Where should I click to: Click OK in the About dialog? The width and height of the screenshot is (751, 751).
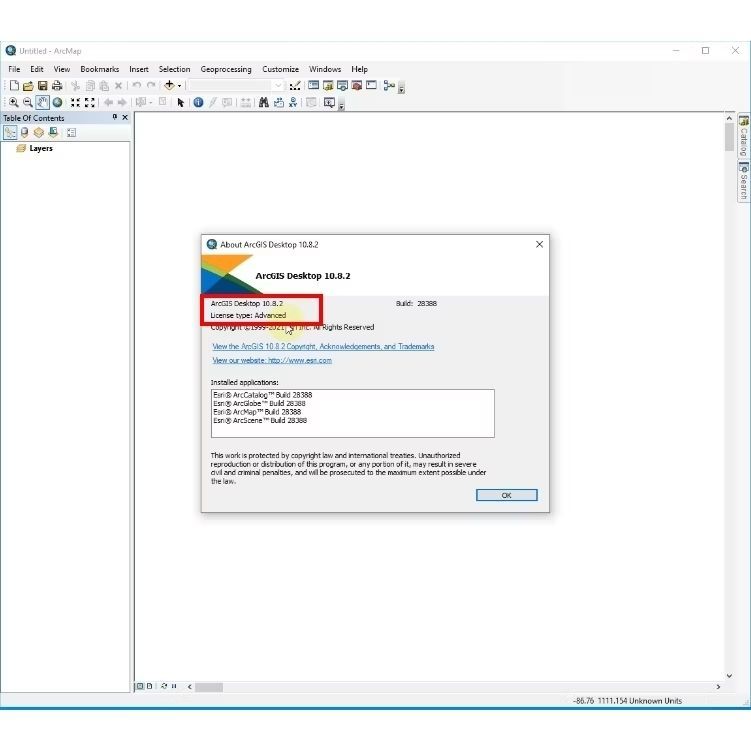pos(506,495)
